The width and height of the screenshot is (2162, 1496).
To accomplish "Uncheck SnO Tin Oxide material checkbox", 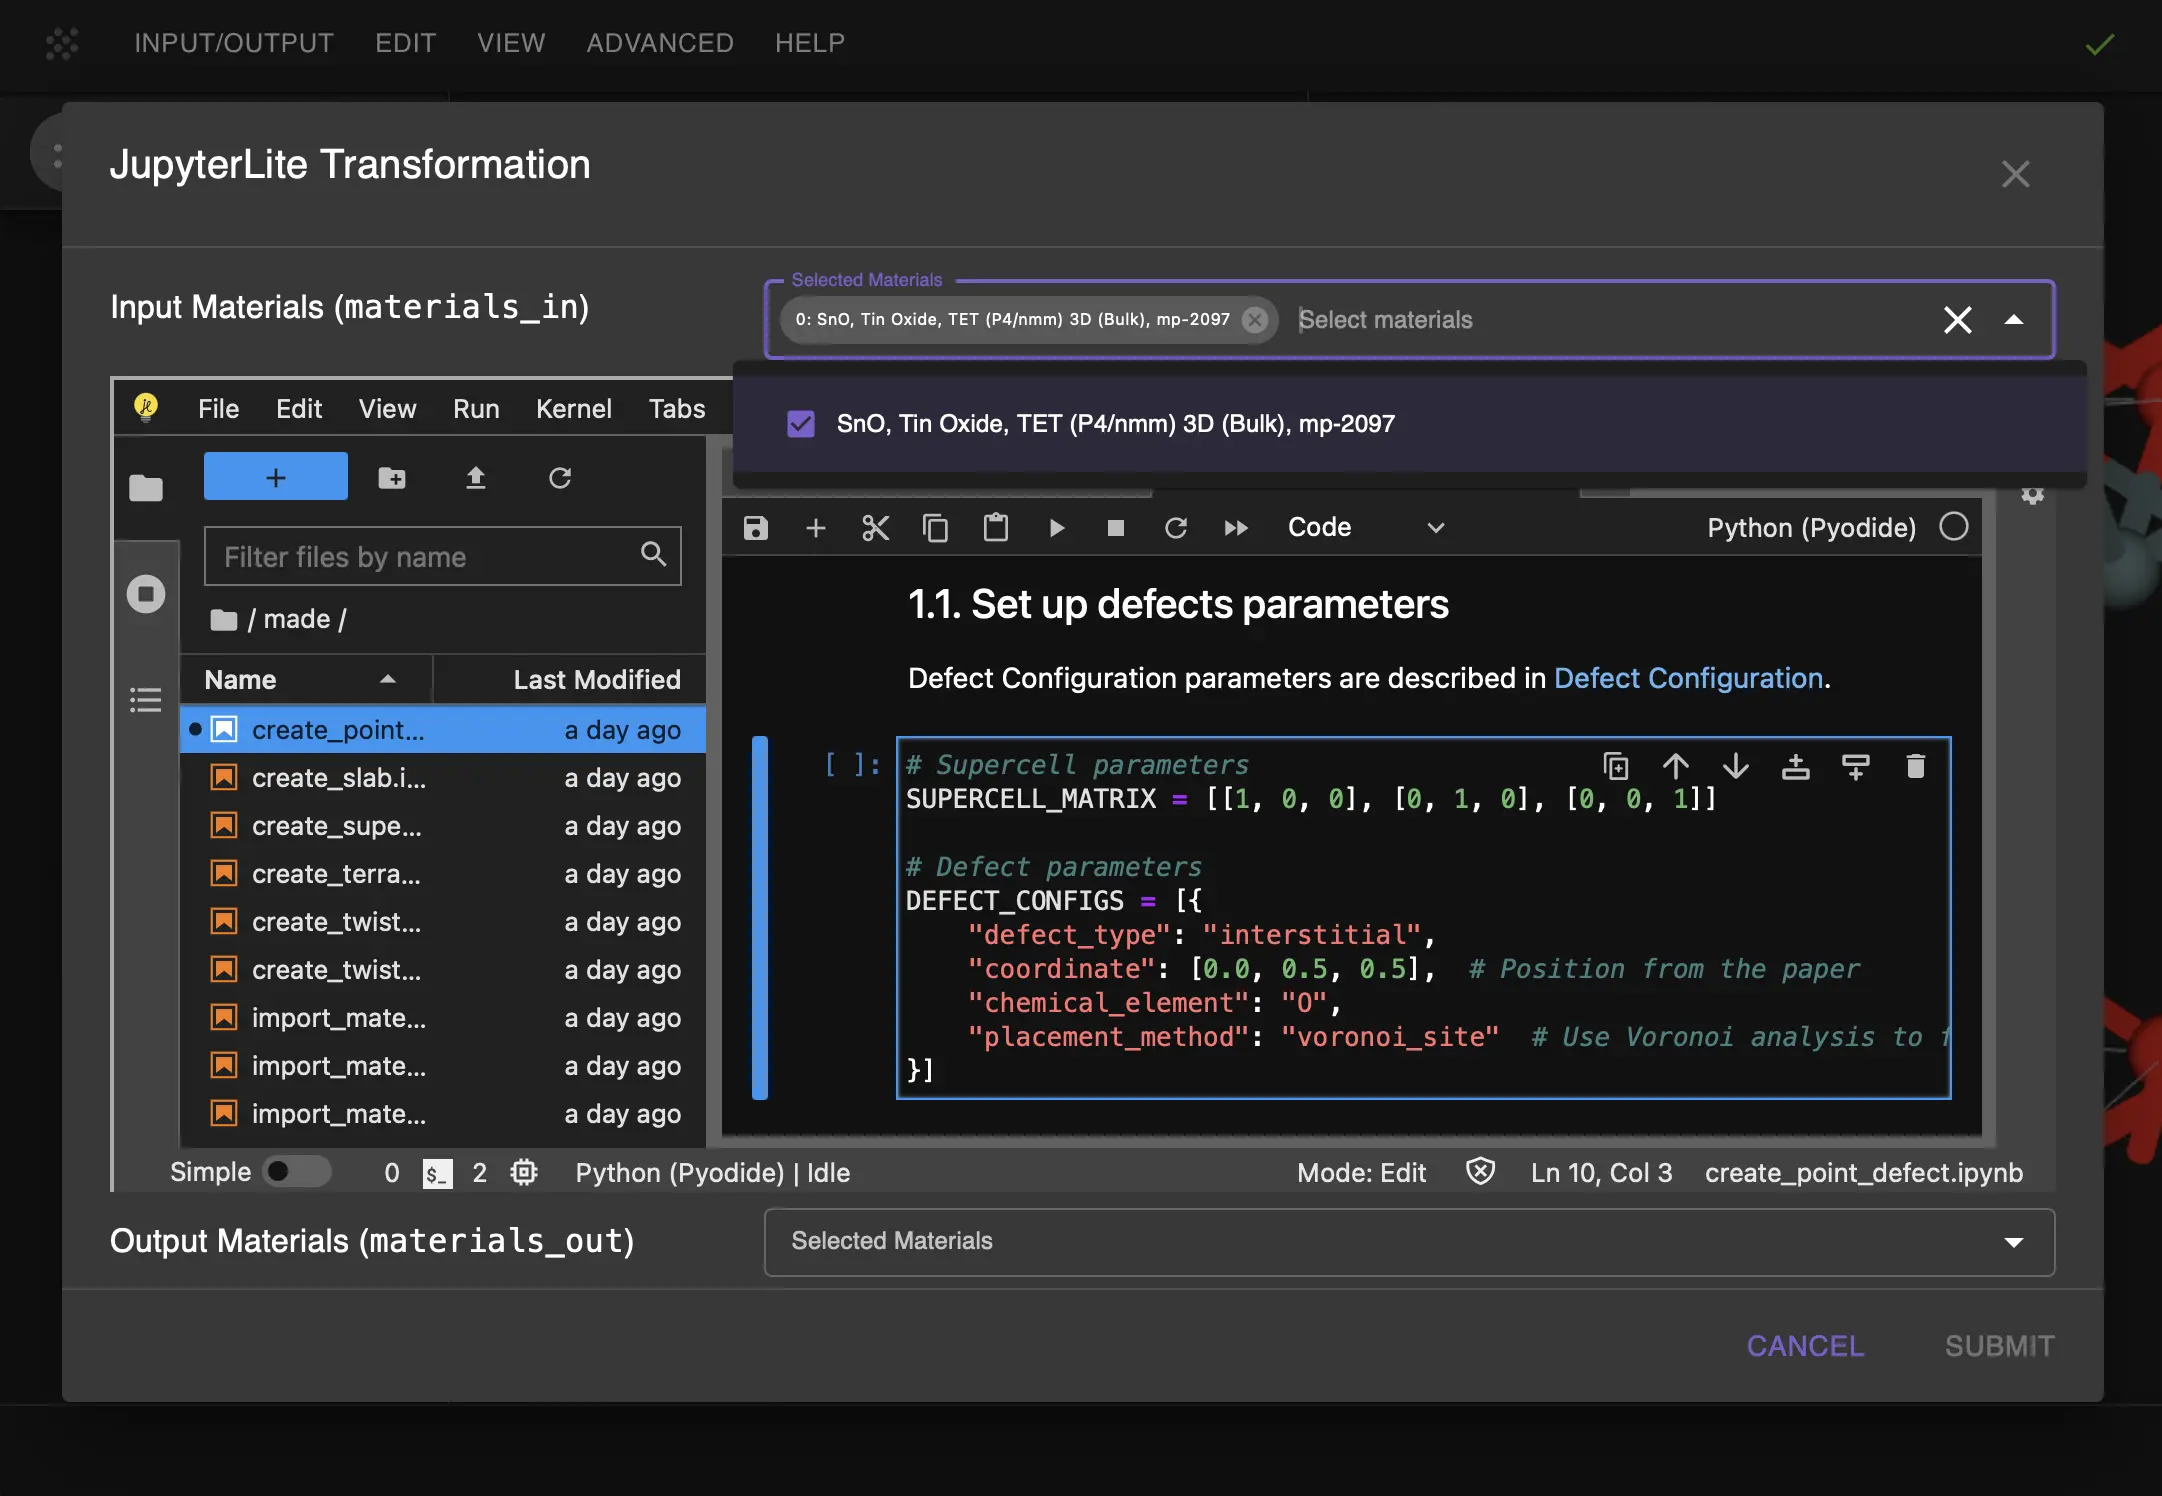I will tap(801, 424).
